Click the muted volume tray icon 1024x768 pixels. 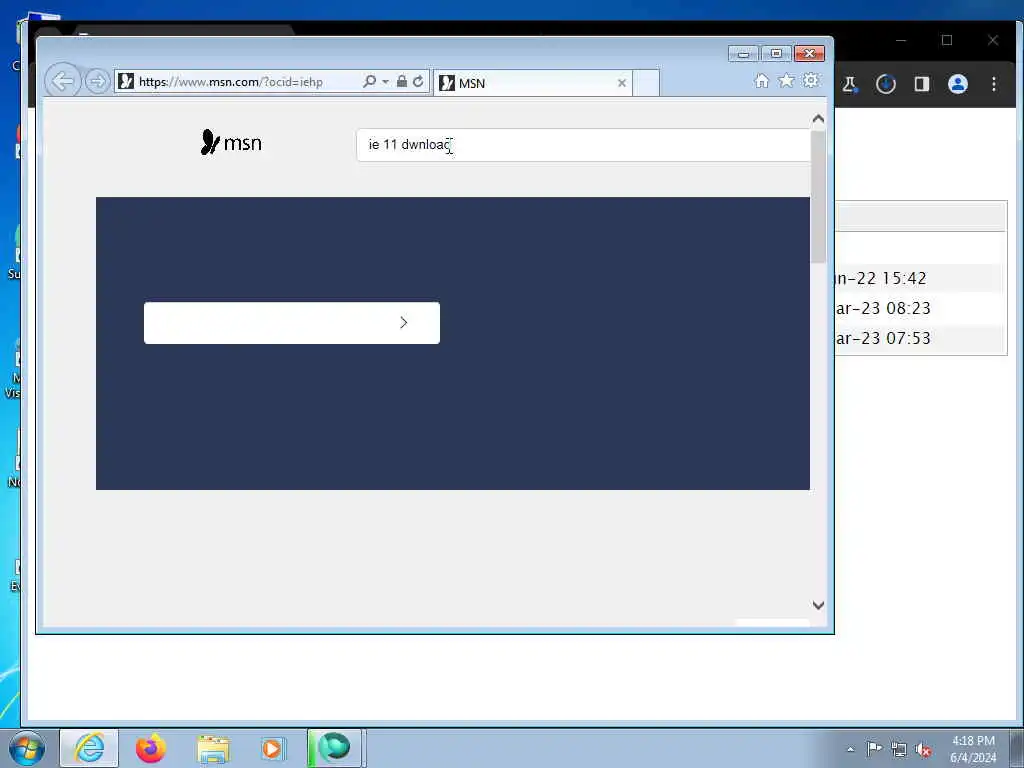click(923, 749)
